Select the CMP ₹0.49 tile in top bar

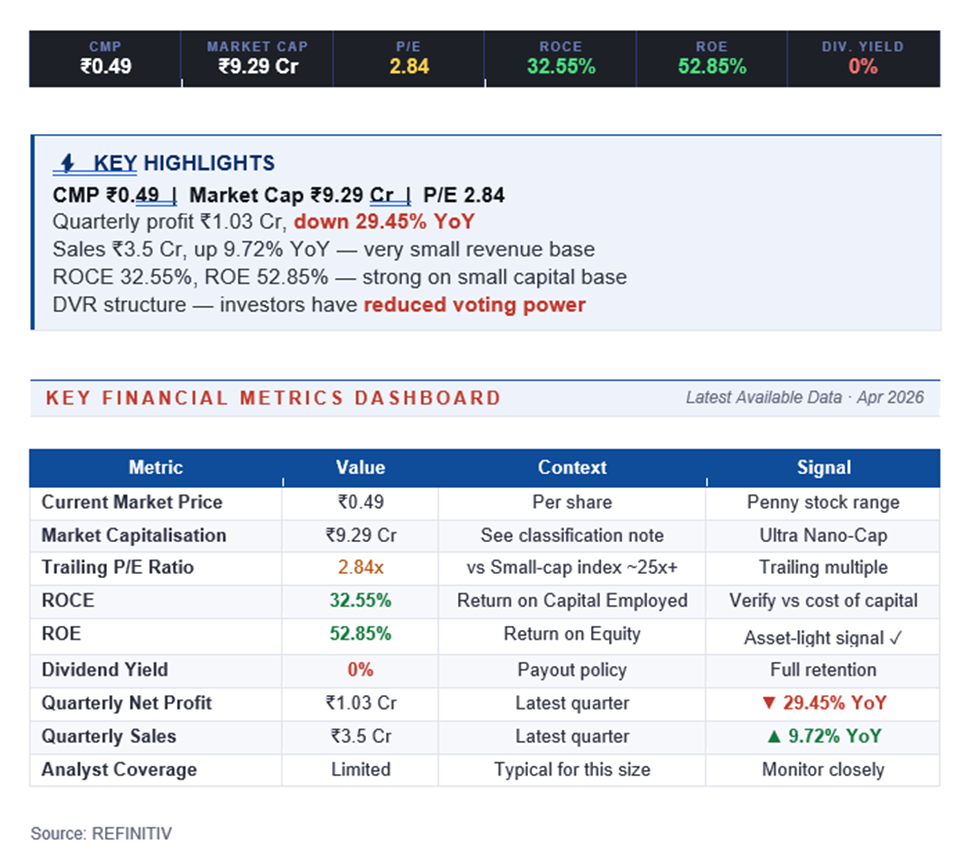(105, 59)
